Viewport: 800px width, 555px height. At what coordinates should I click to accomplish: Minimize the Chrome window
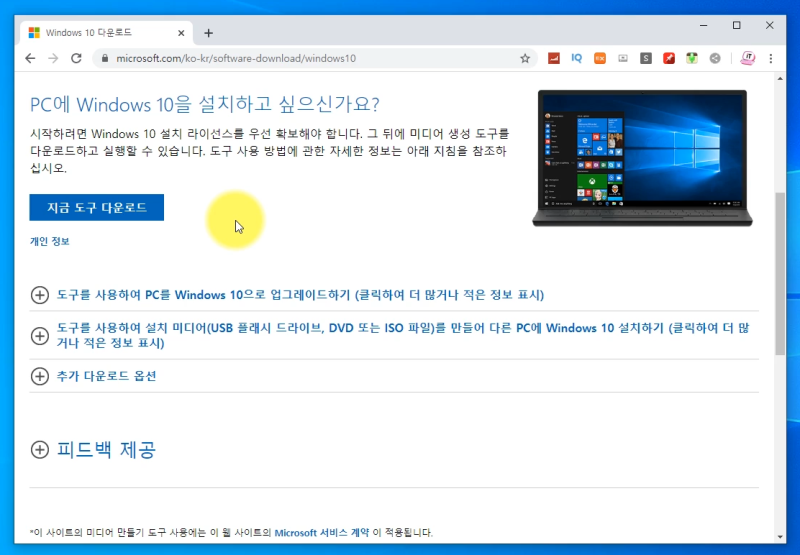click(703, 25)
